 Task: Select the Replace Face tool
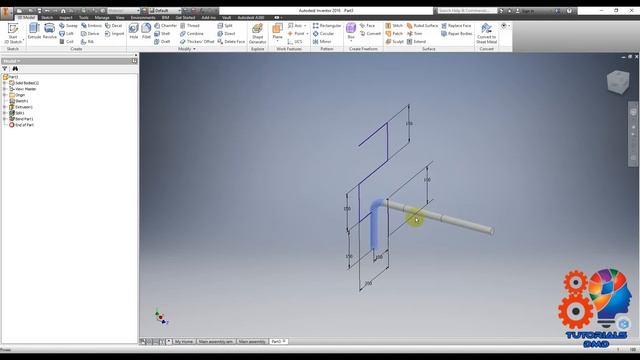456,26
